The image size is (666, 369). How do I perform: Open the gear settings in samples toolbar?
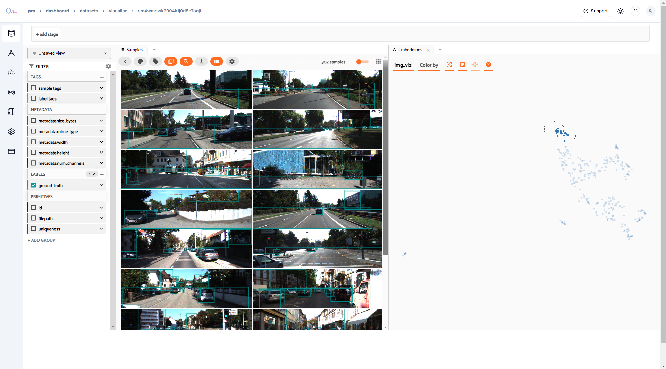click(232, 62)
